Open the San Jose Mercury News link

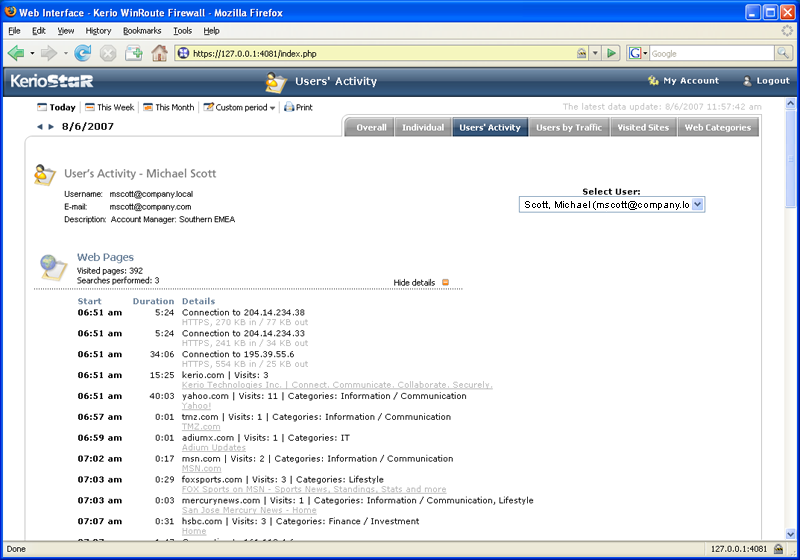pyautogui.click(x=249, y=511)
